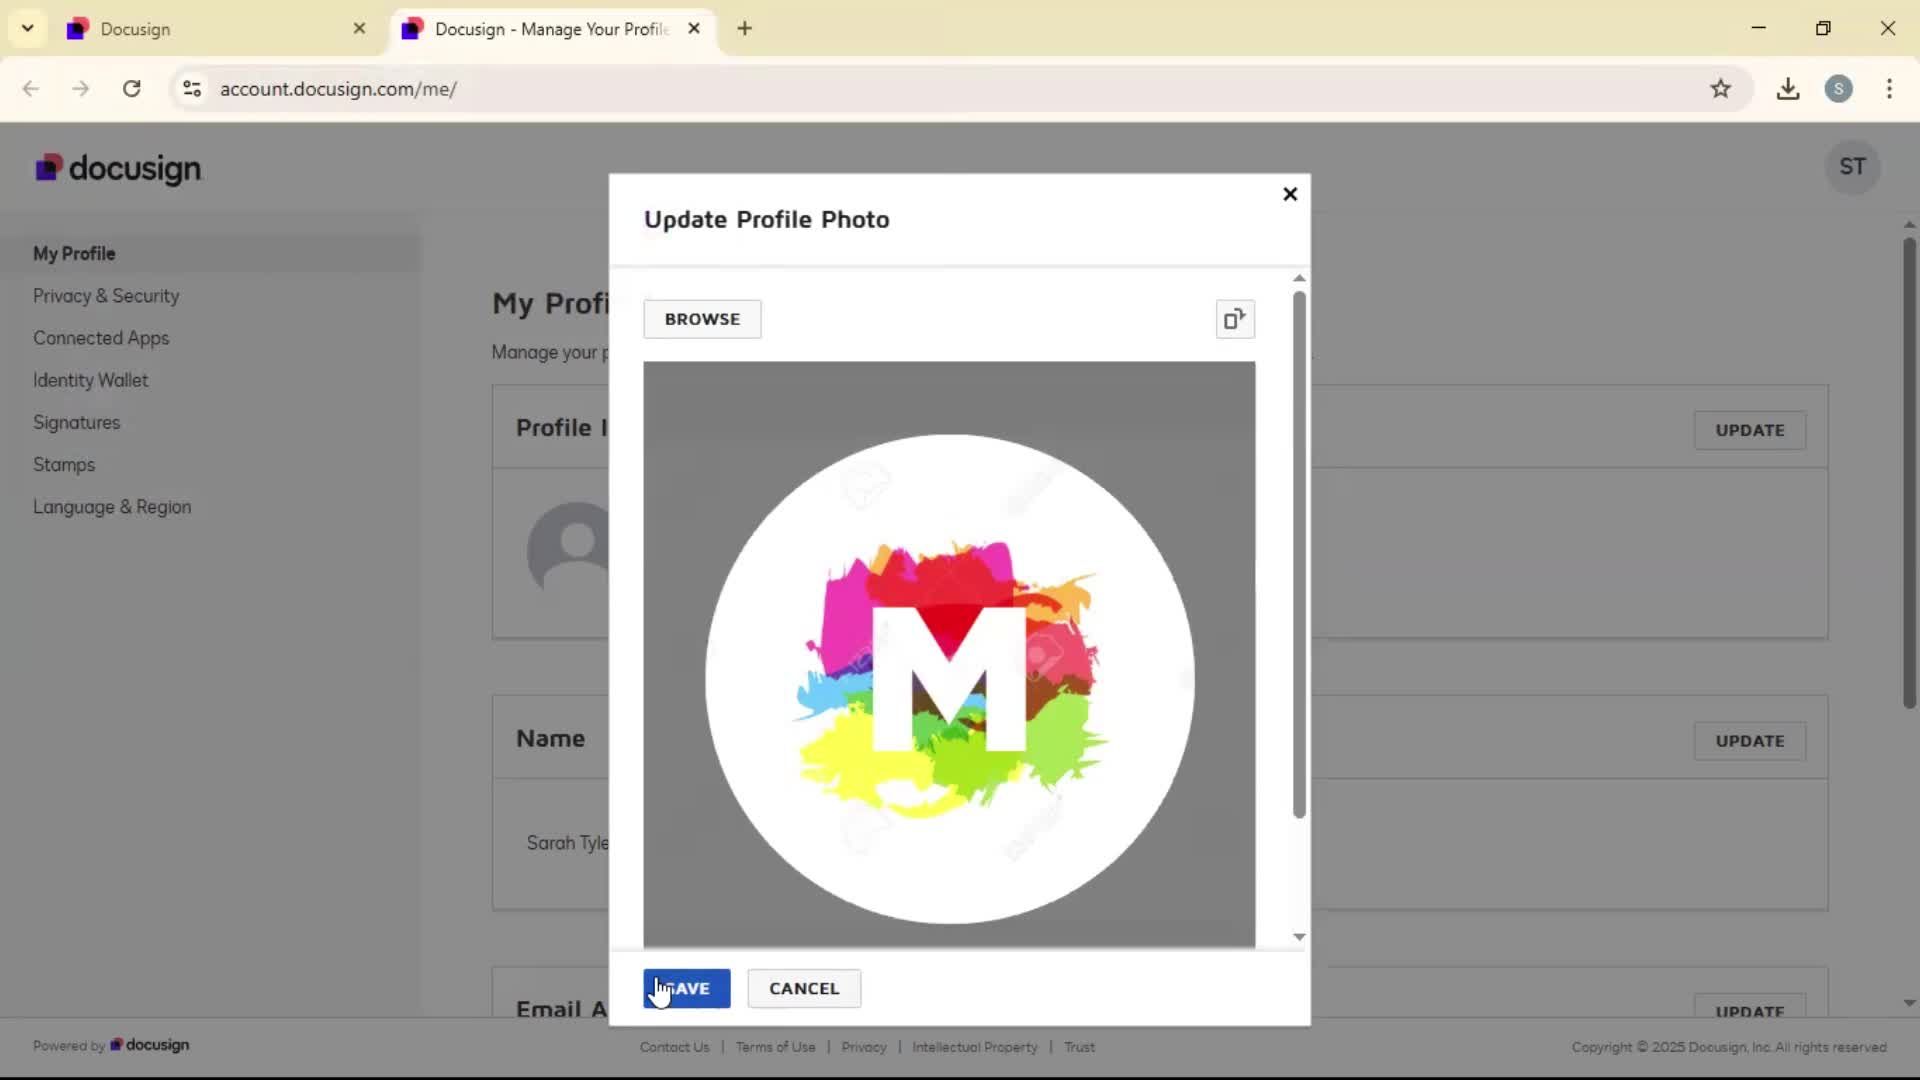Open a new browser tab
The height and width of the screenshot is (1080, 1920).
pyautogui.click(x=744, y=29)
